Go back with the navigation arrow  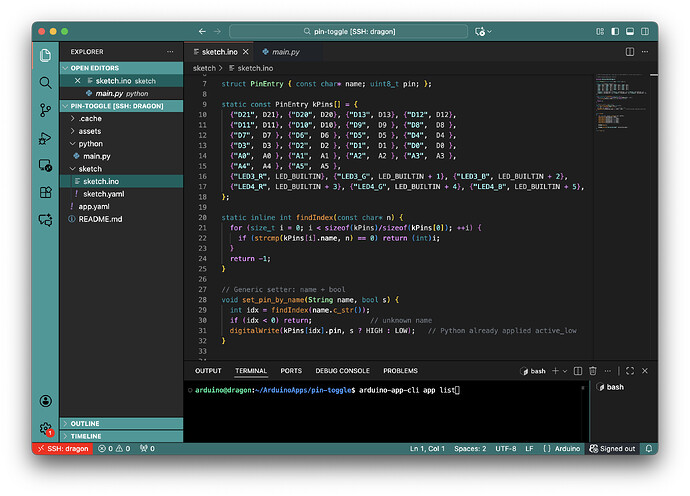(202, 31)
